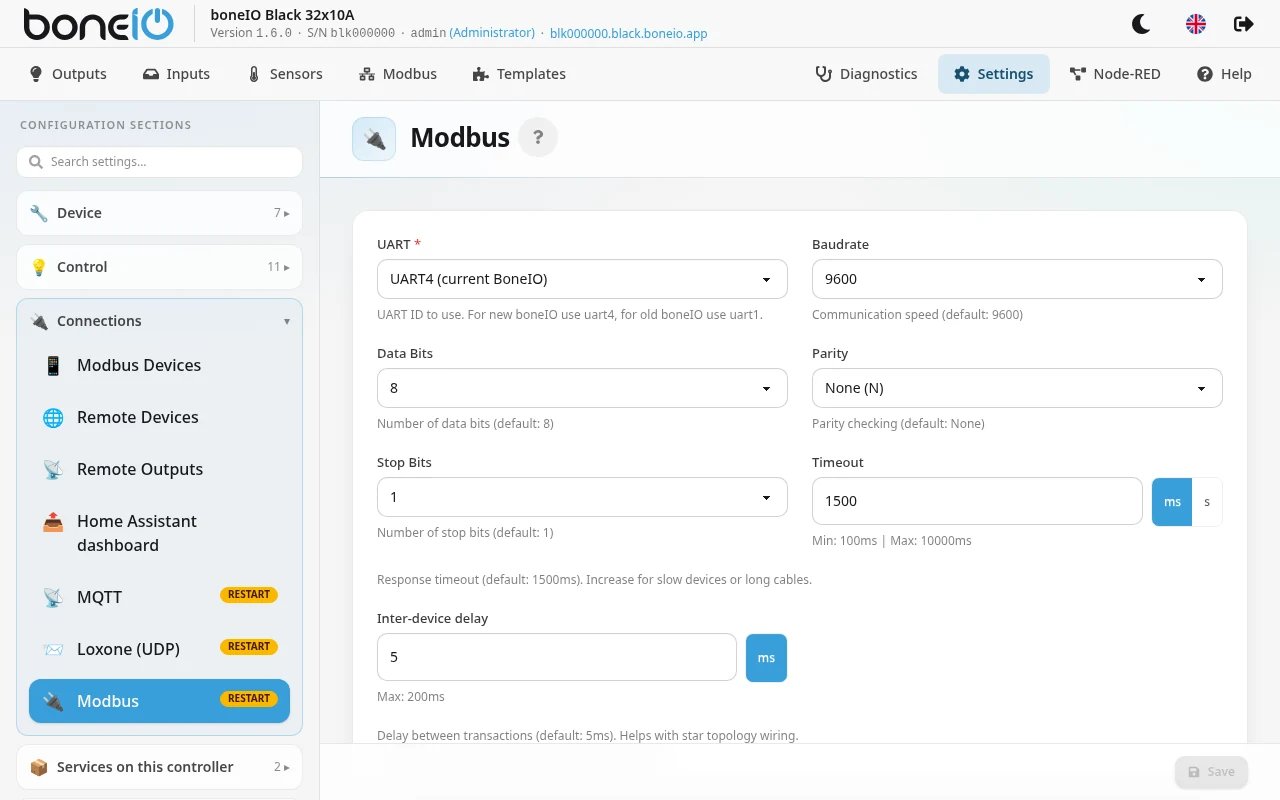1280x800 pixels.
Task: Open the Stop Bits dropdown
Action: tap(582, 497)
